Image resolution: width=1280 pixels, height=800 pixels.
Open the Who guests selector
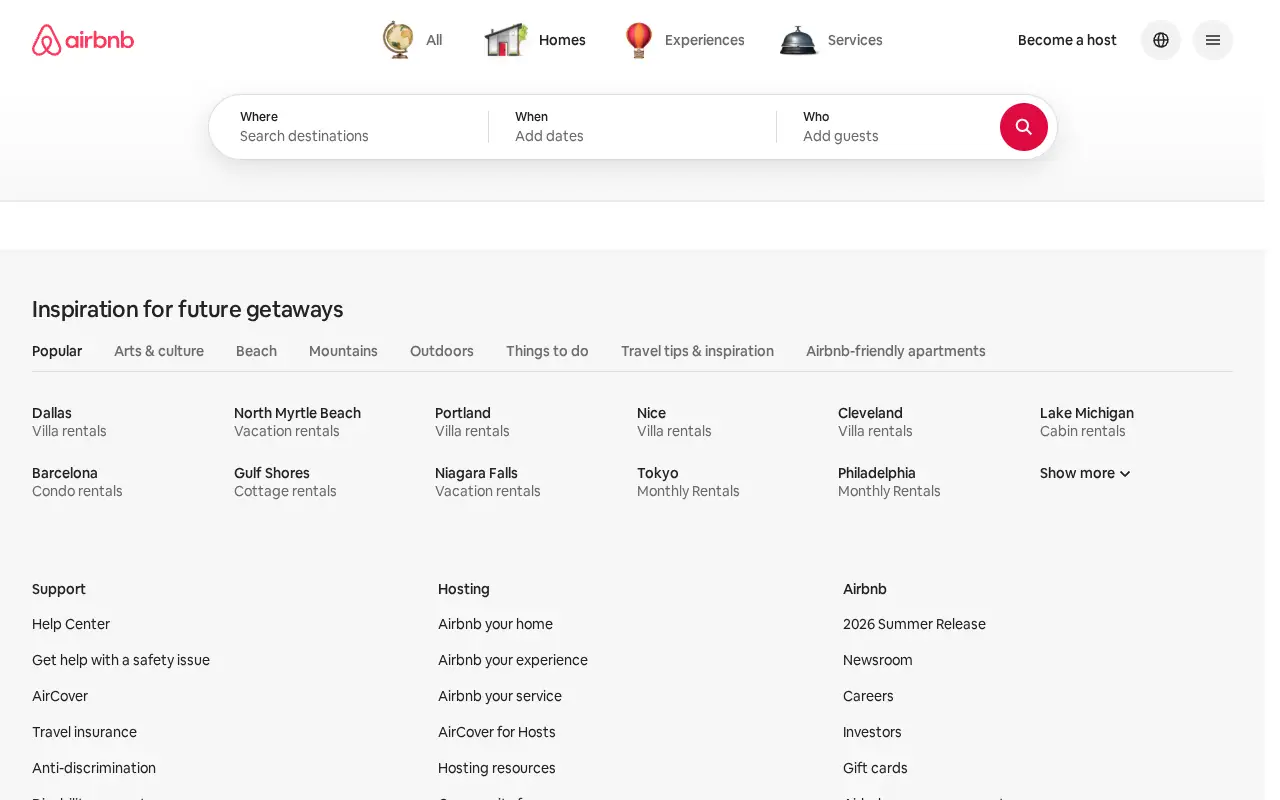pyautogui.click(x=890, y=127)
